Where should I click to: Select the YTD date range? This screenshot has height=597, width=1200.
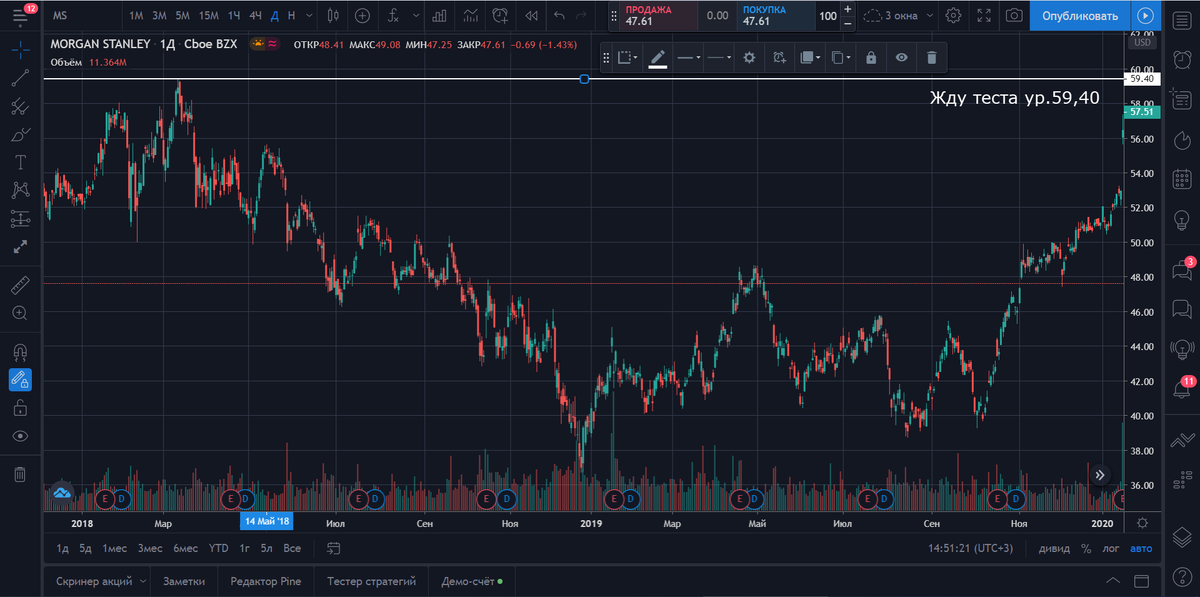click(x=218, y=548)
